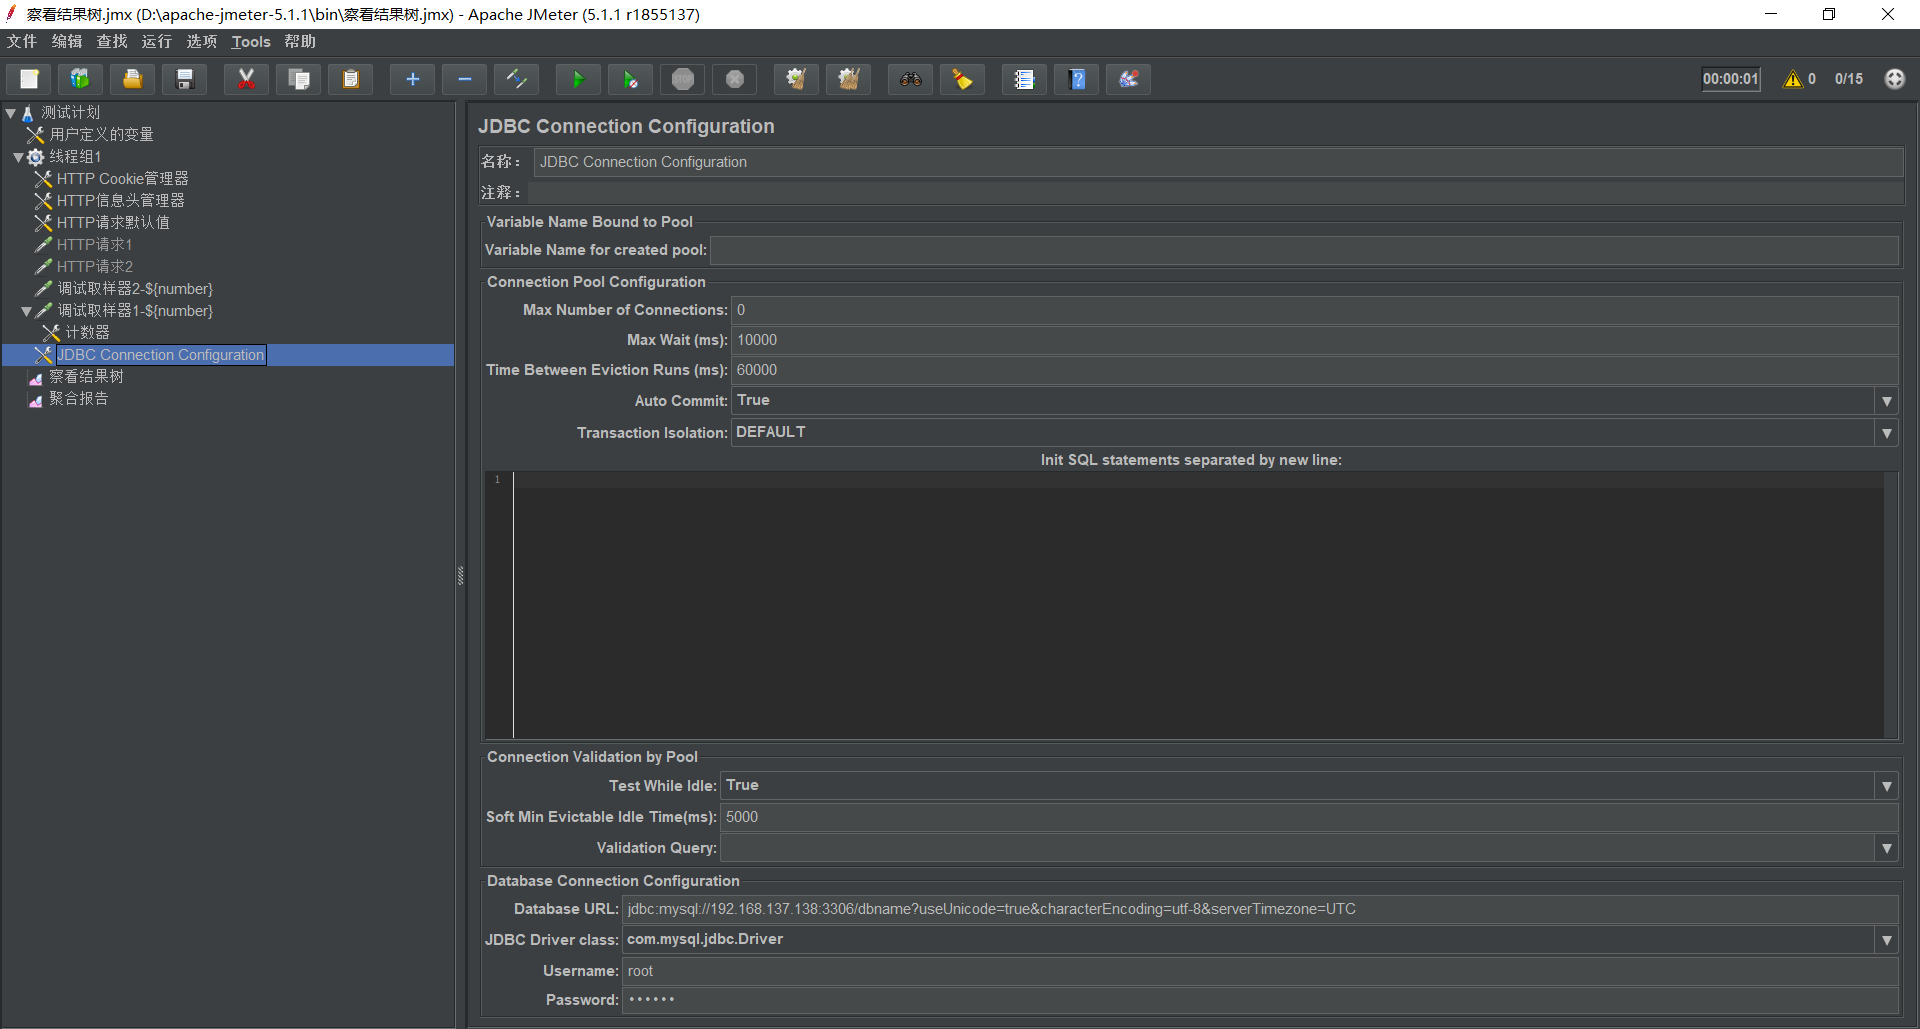This screenshot has height=1029, width=1920.
Task: Save the test plan
Action: [184, 79]
